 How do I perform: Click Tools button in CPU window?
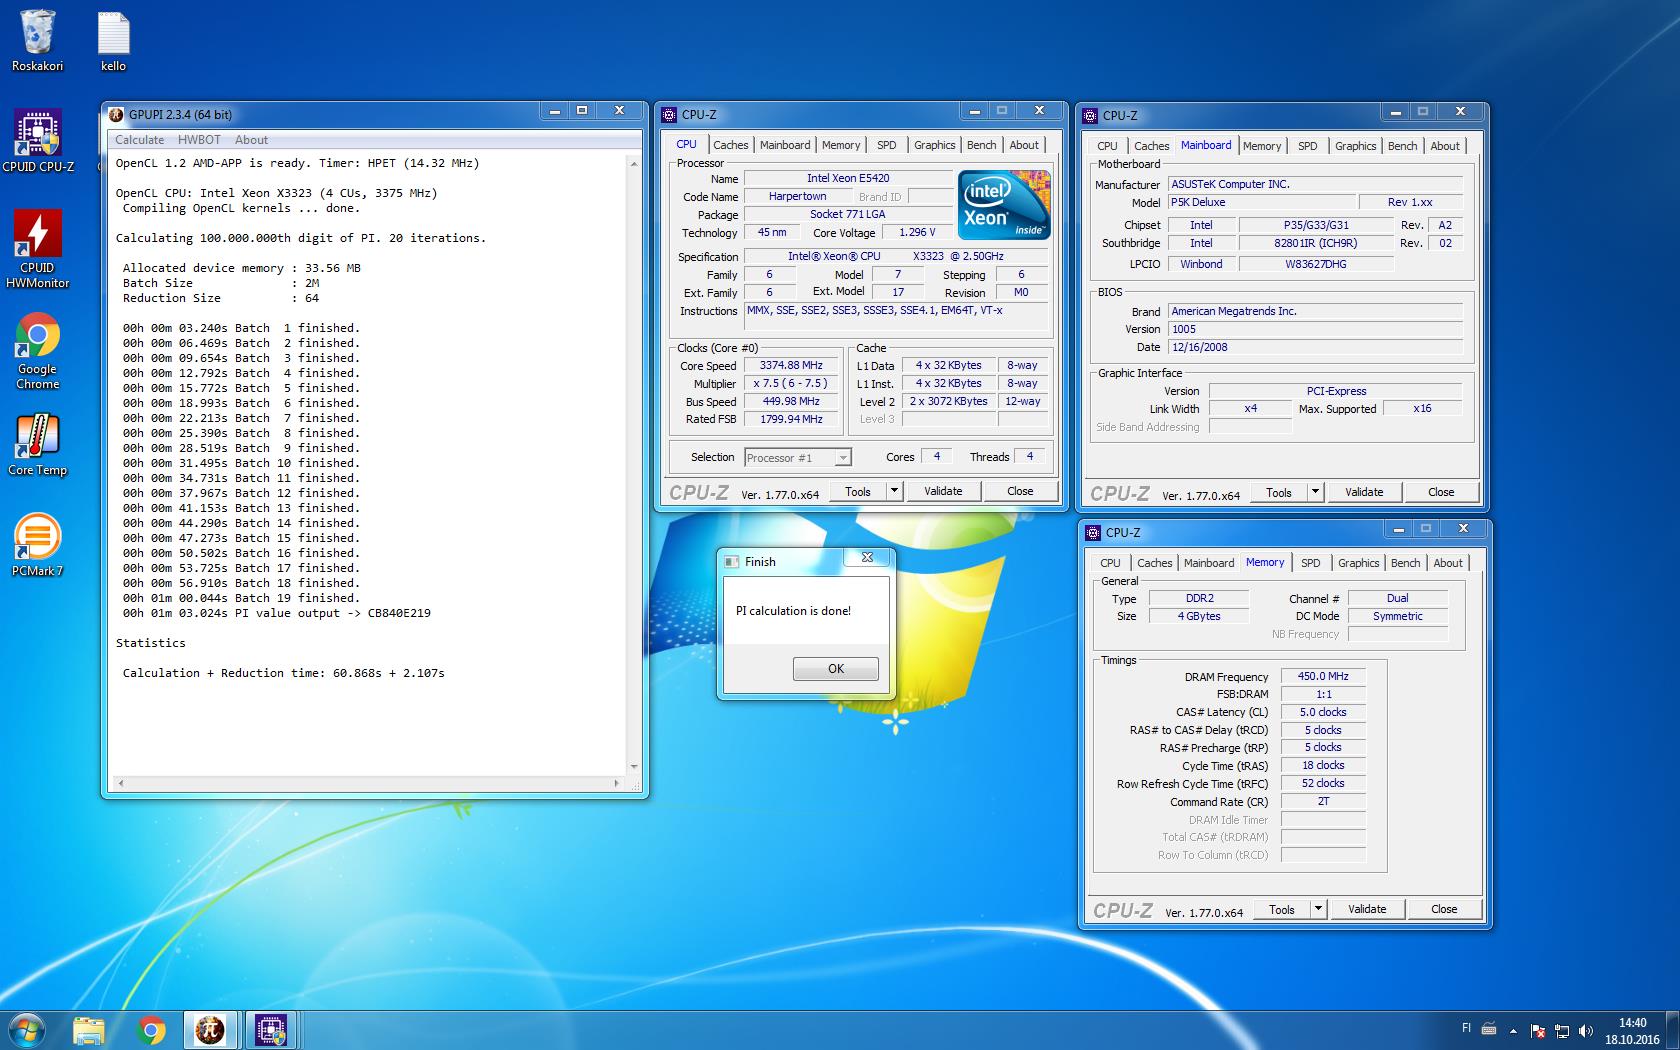(858, 491)
